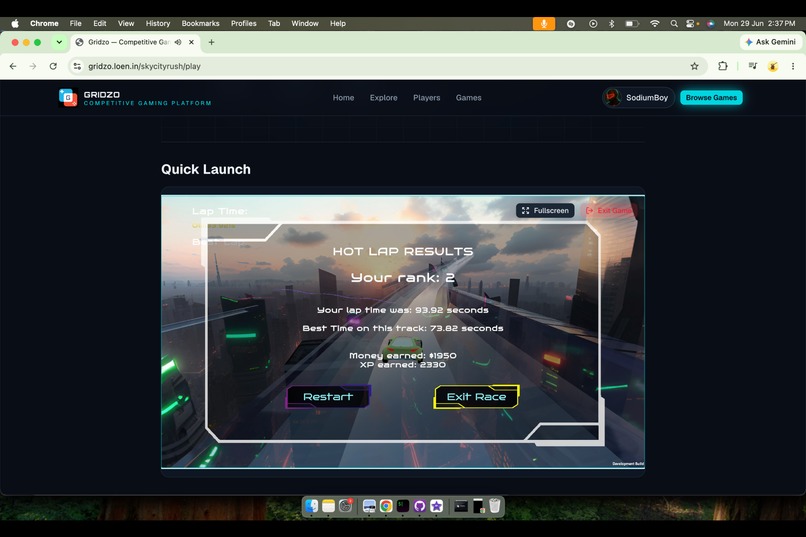Launch Siri from menu bar
Viewport: 806px width, 537px height.
coord(711,24)
